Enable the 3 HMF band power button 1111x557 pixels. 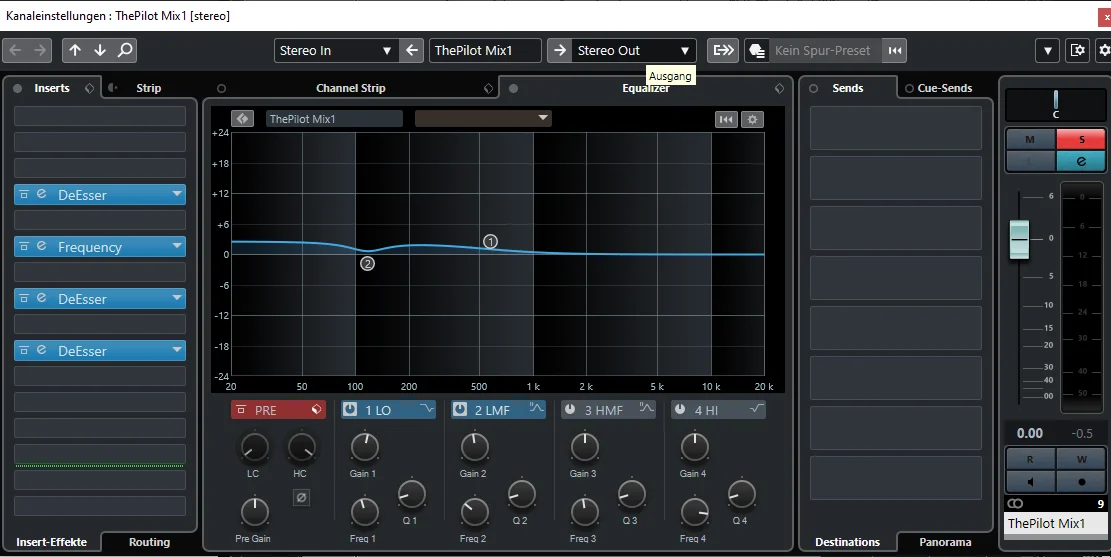pos(570,410)
